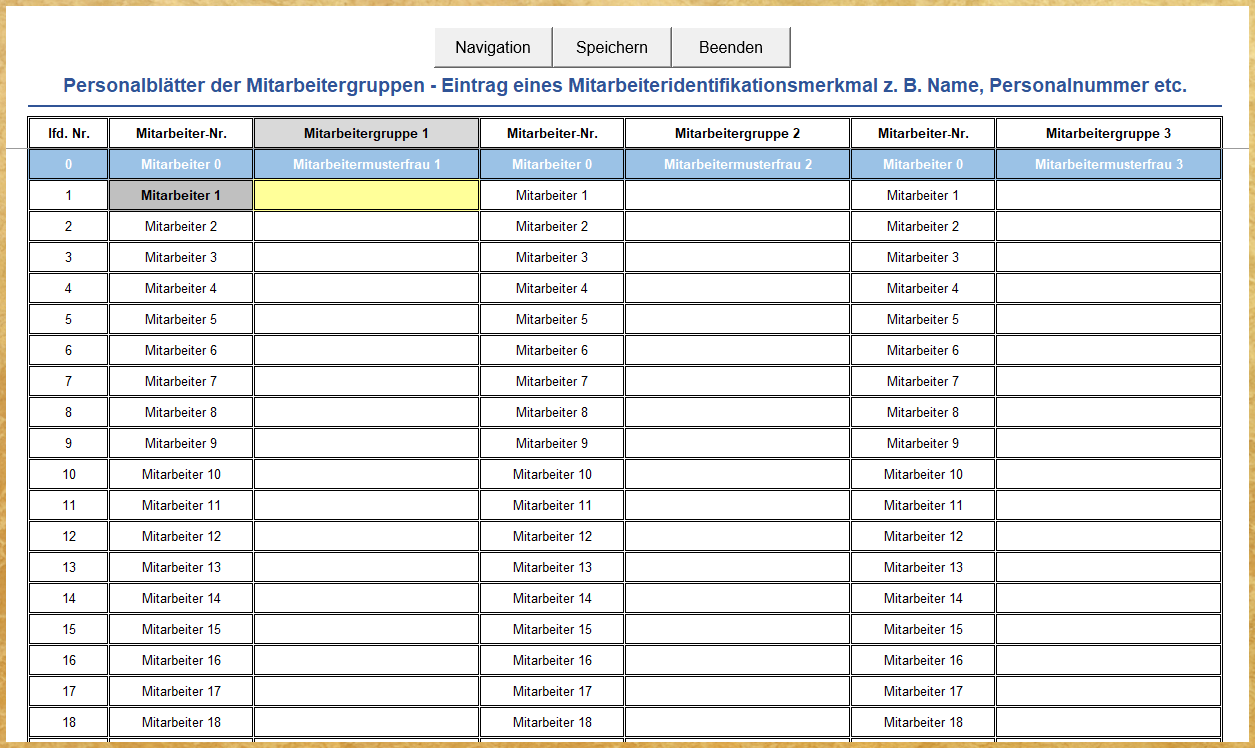Select Mitarbeiter 18 in the first group
Image resolution: width=1255 pixels, height=748 pixels.
[181, 723]
